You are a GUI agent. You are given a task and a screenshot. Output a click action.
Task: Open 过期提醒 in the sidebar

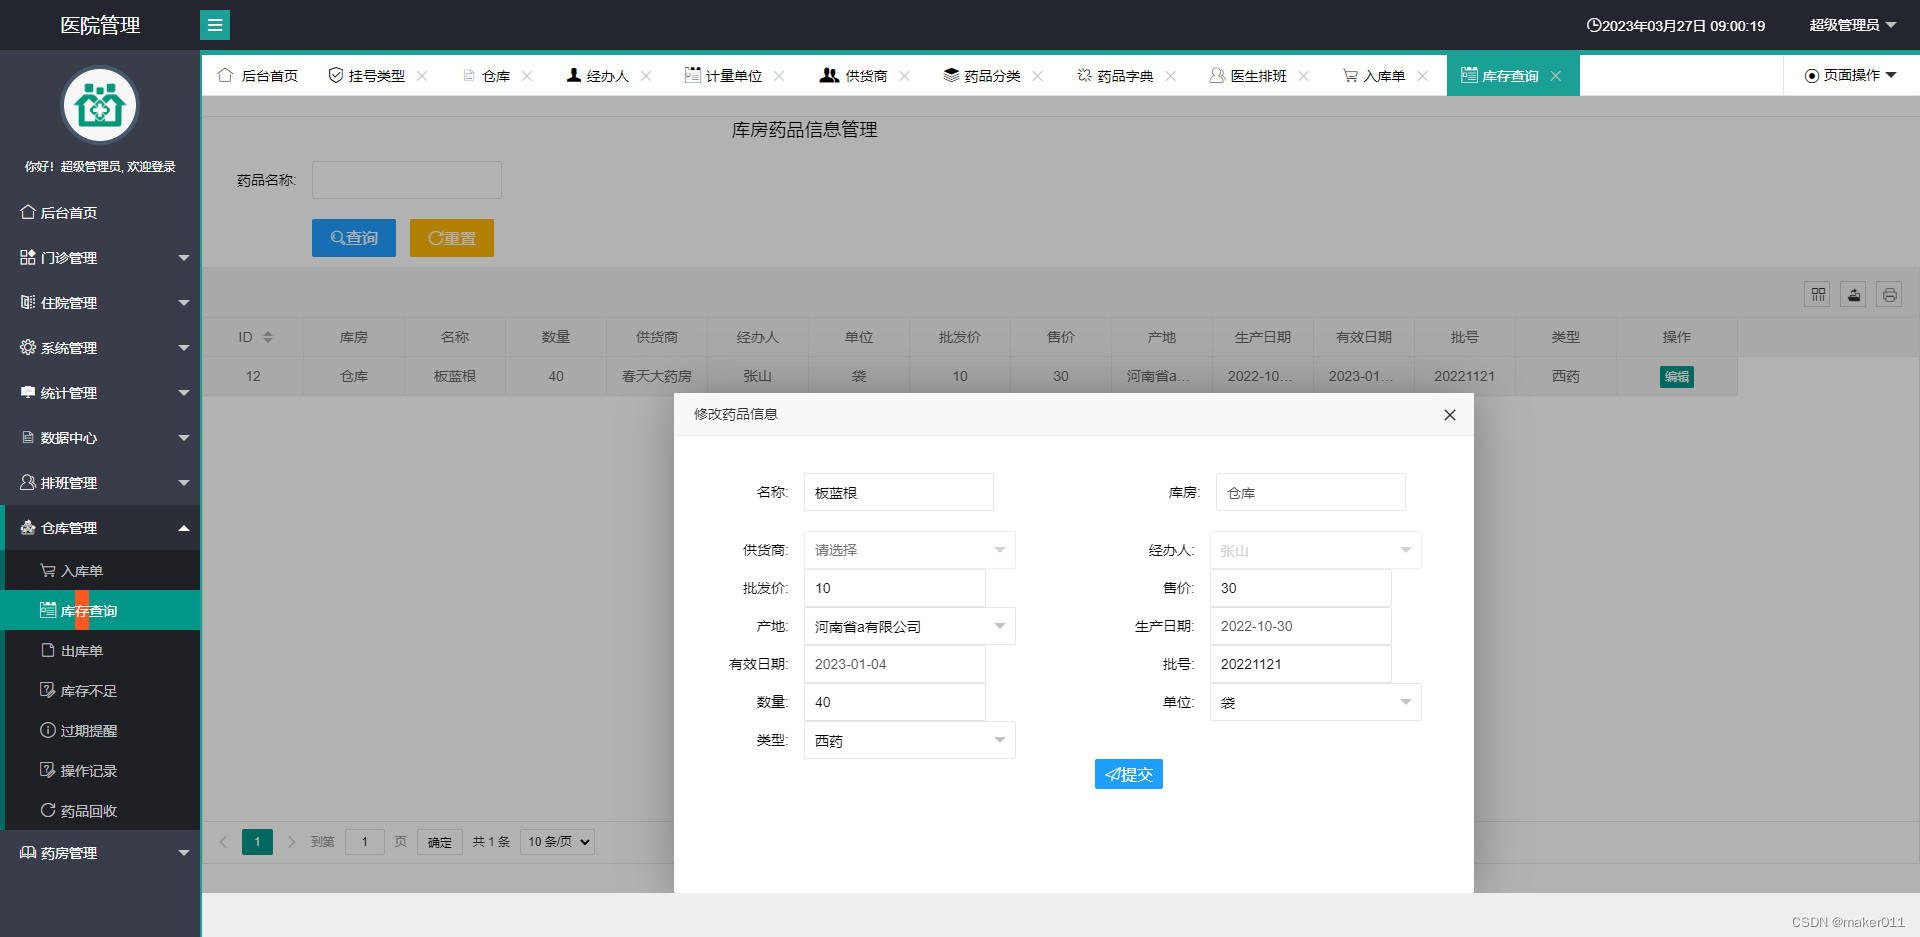point(102,731)
